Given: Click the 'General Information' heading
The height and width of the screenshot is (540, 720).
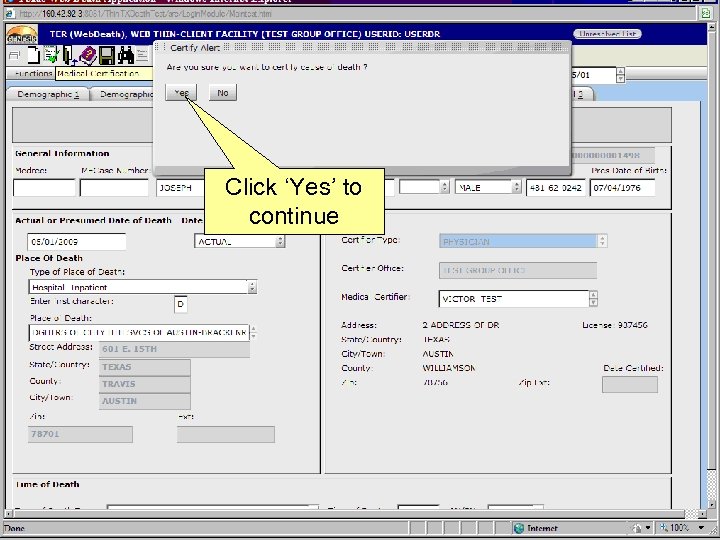Looking at the screenshot, I should [x=62, y=153].
